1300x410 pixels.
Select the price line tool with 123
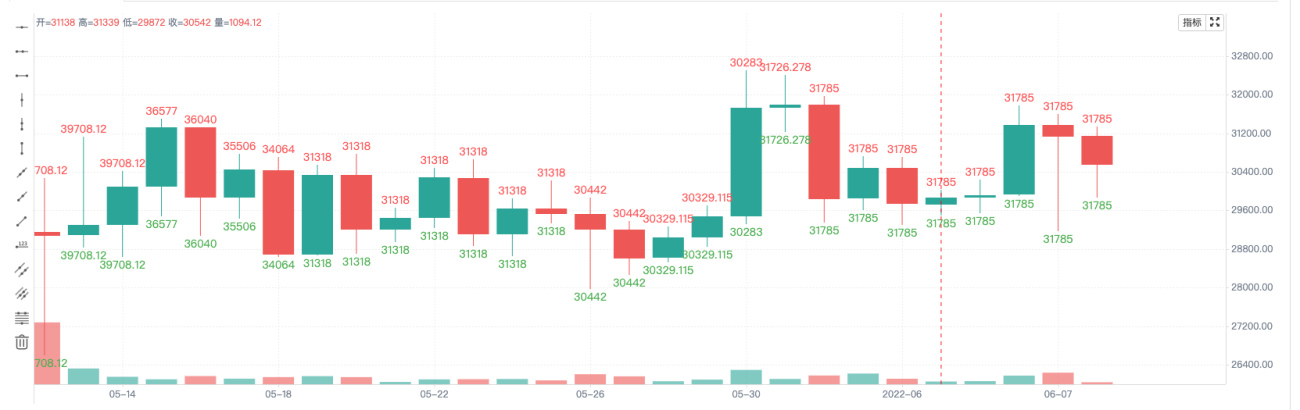point(22,245)
